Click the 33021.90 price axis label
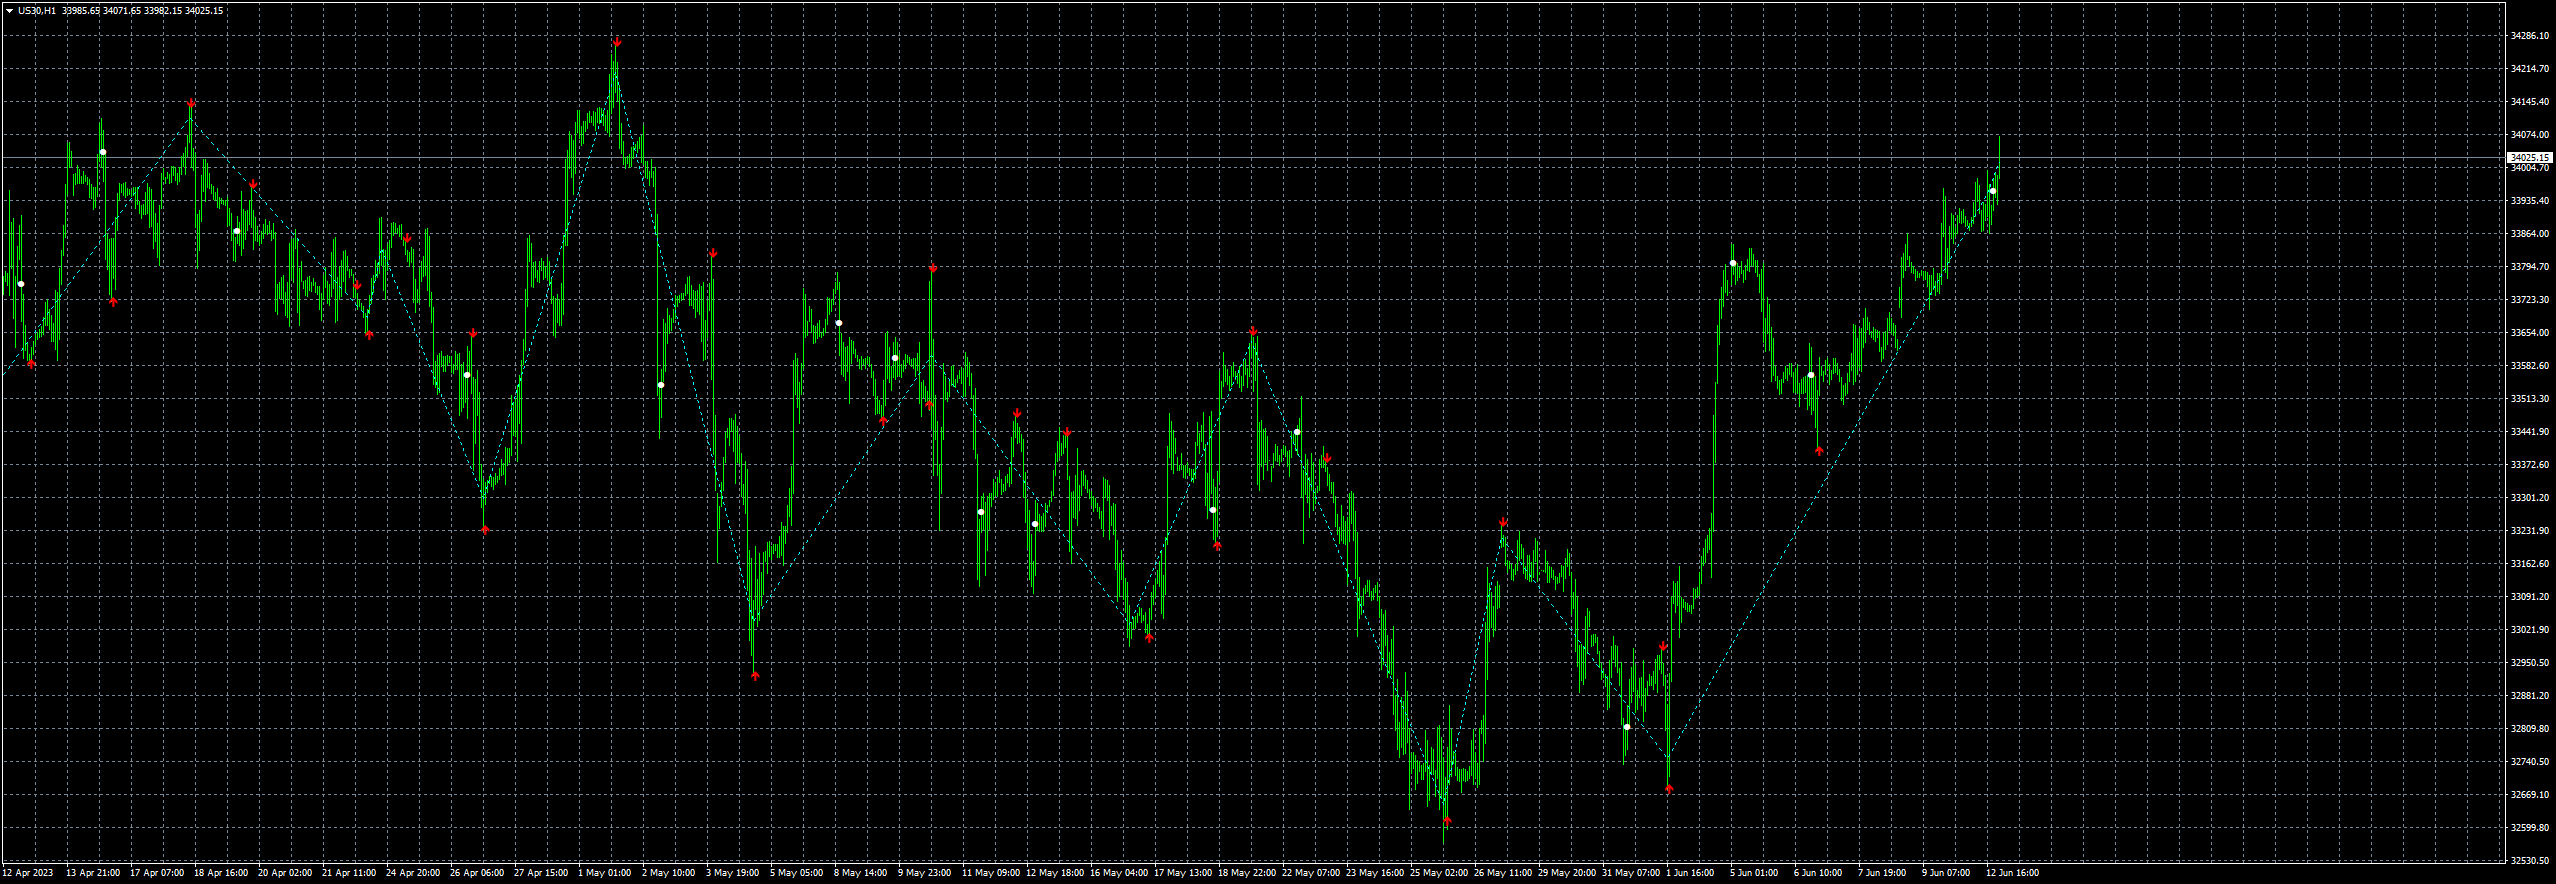The width and height of the screenshot is (2556, 884). coord(2530,630)
